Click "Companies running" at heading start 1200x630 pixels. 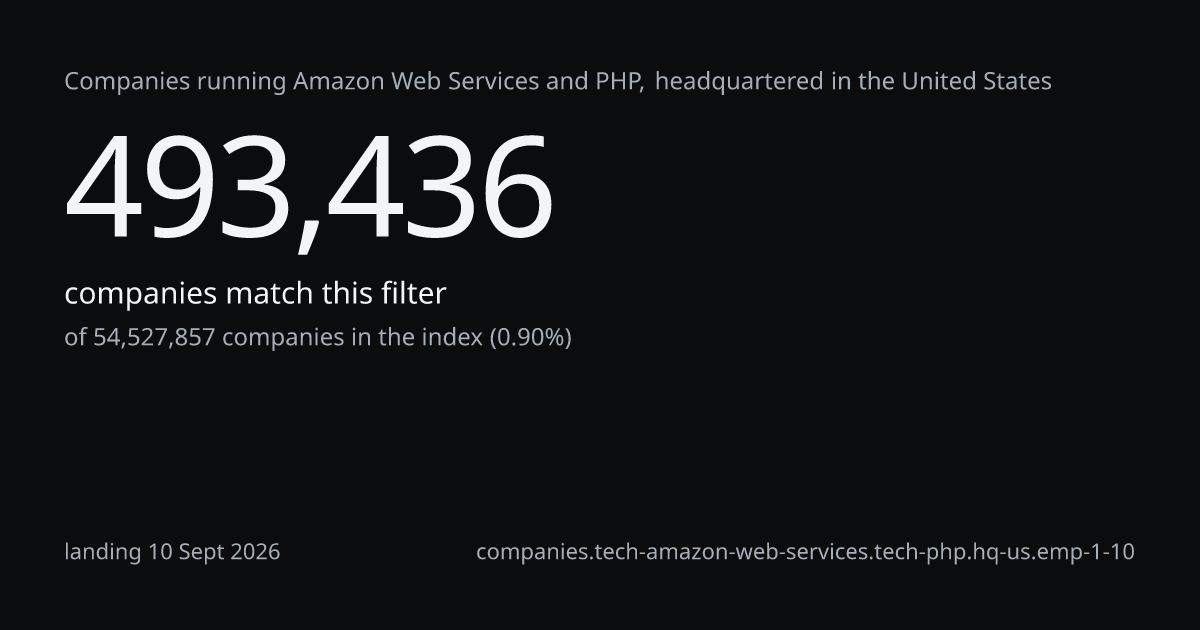click(x=176, y=82)
